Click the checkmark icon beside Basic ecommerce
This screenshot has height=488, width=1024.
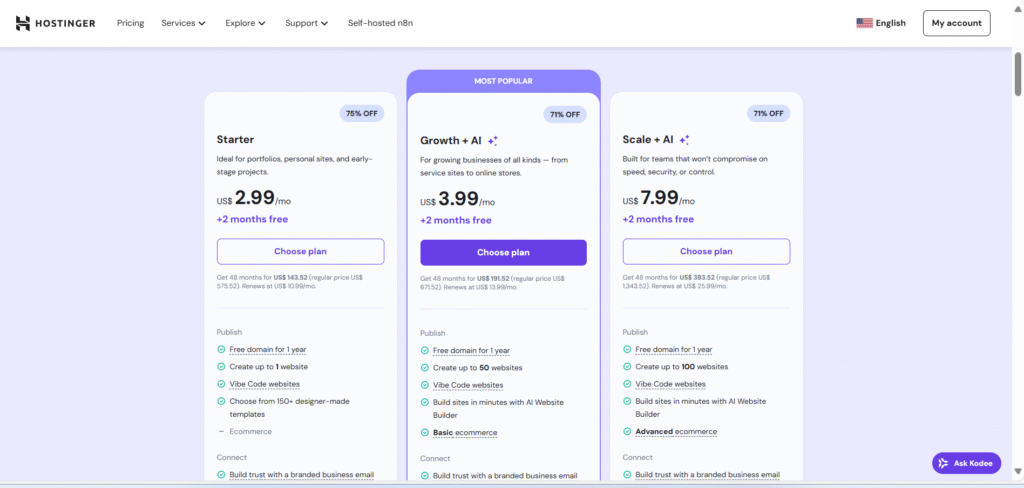(424, 433)
